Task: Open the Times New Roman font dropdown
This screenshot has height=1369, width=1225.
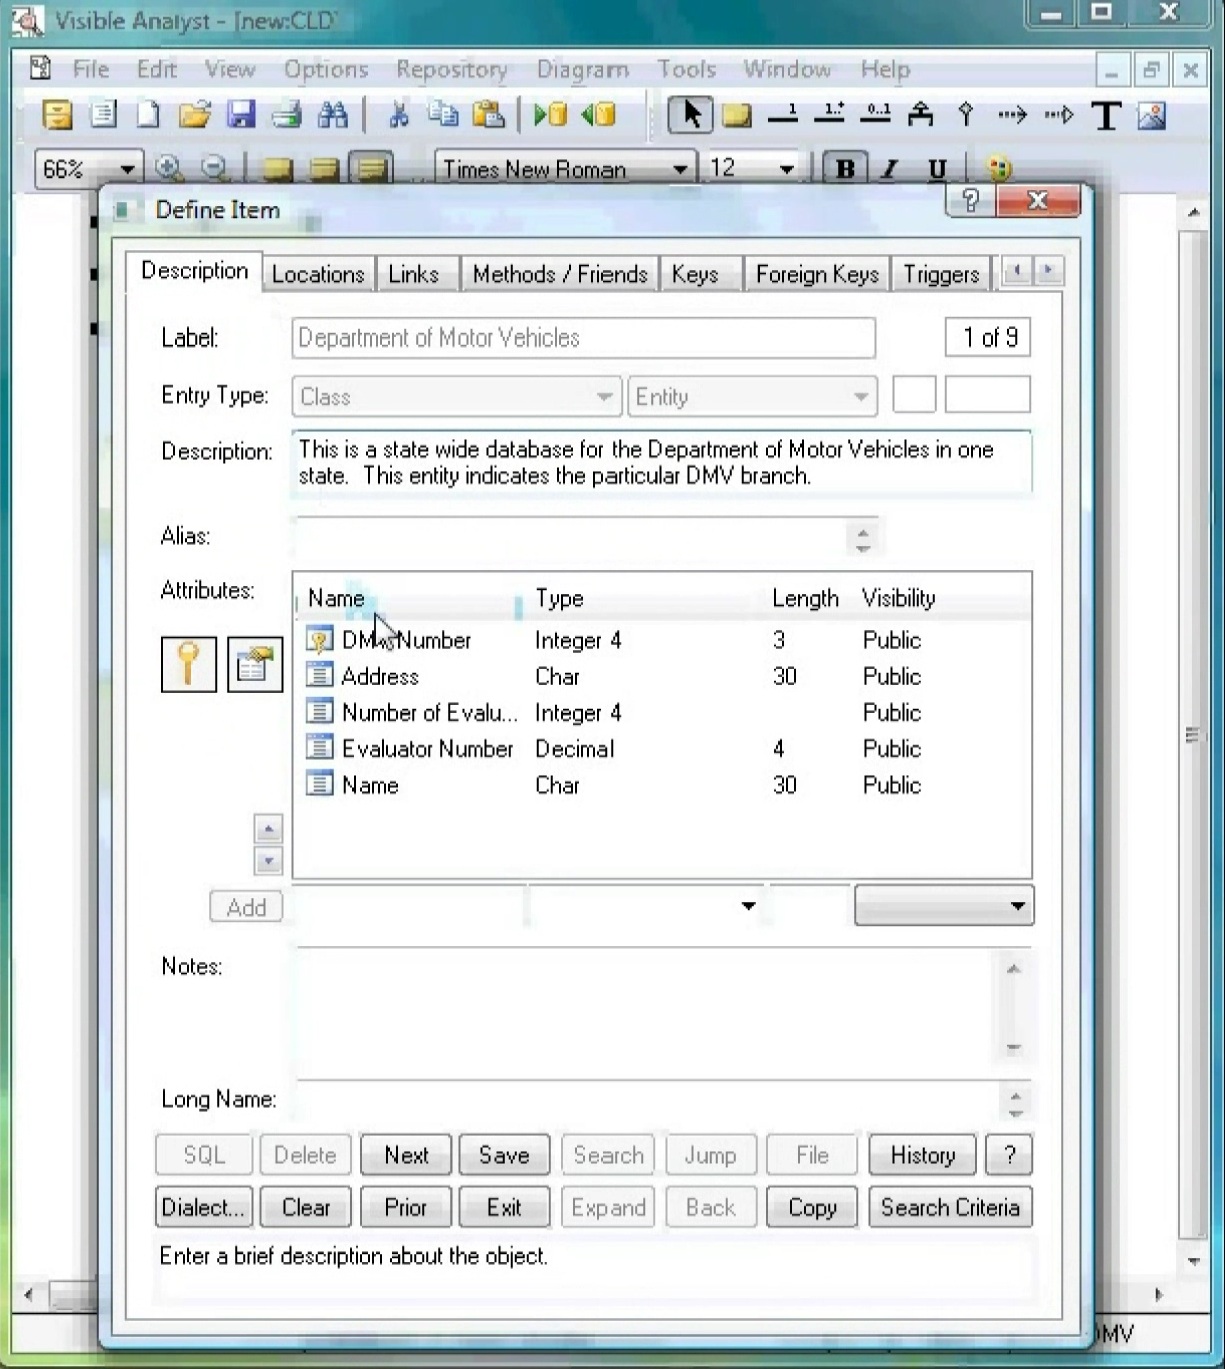Action: point(680,169)
